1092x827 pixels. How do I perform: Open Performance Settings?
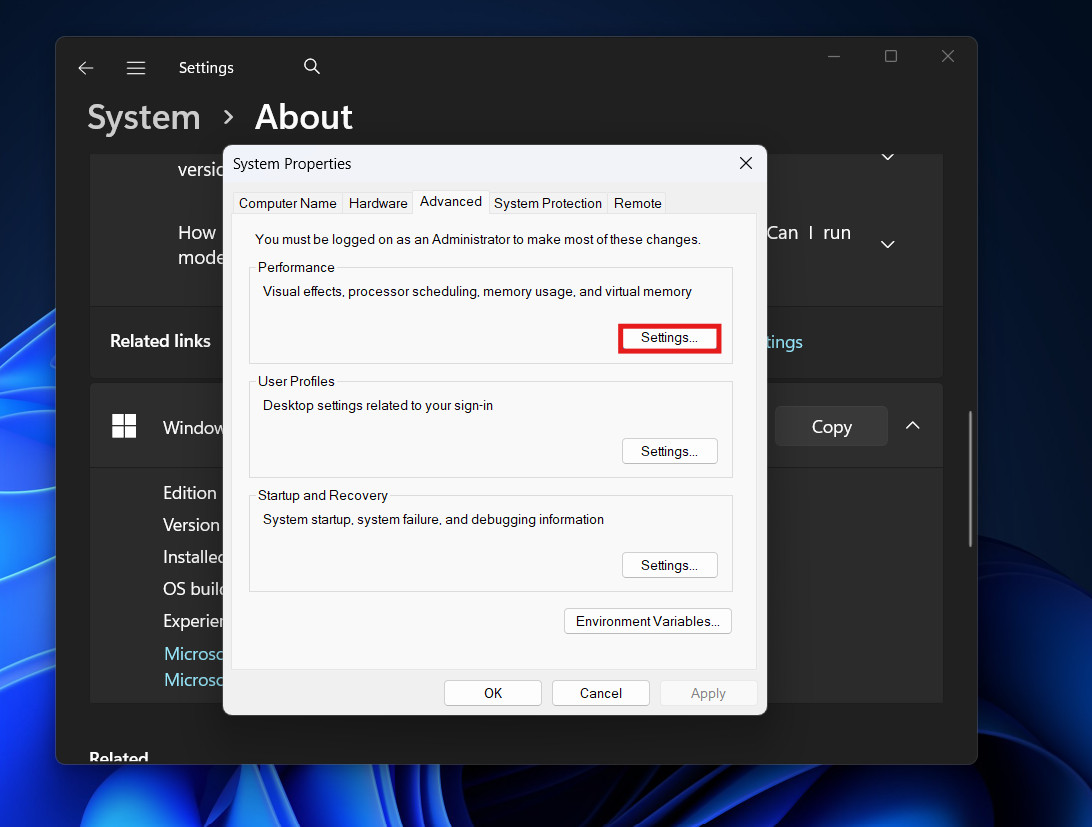tap(669, 338)
